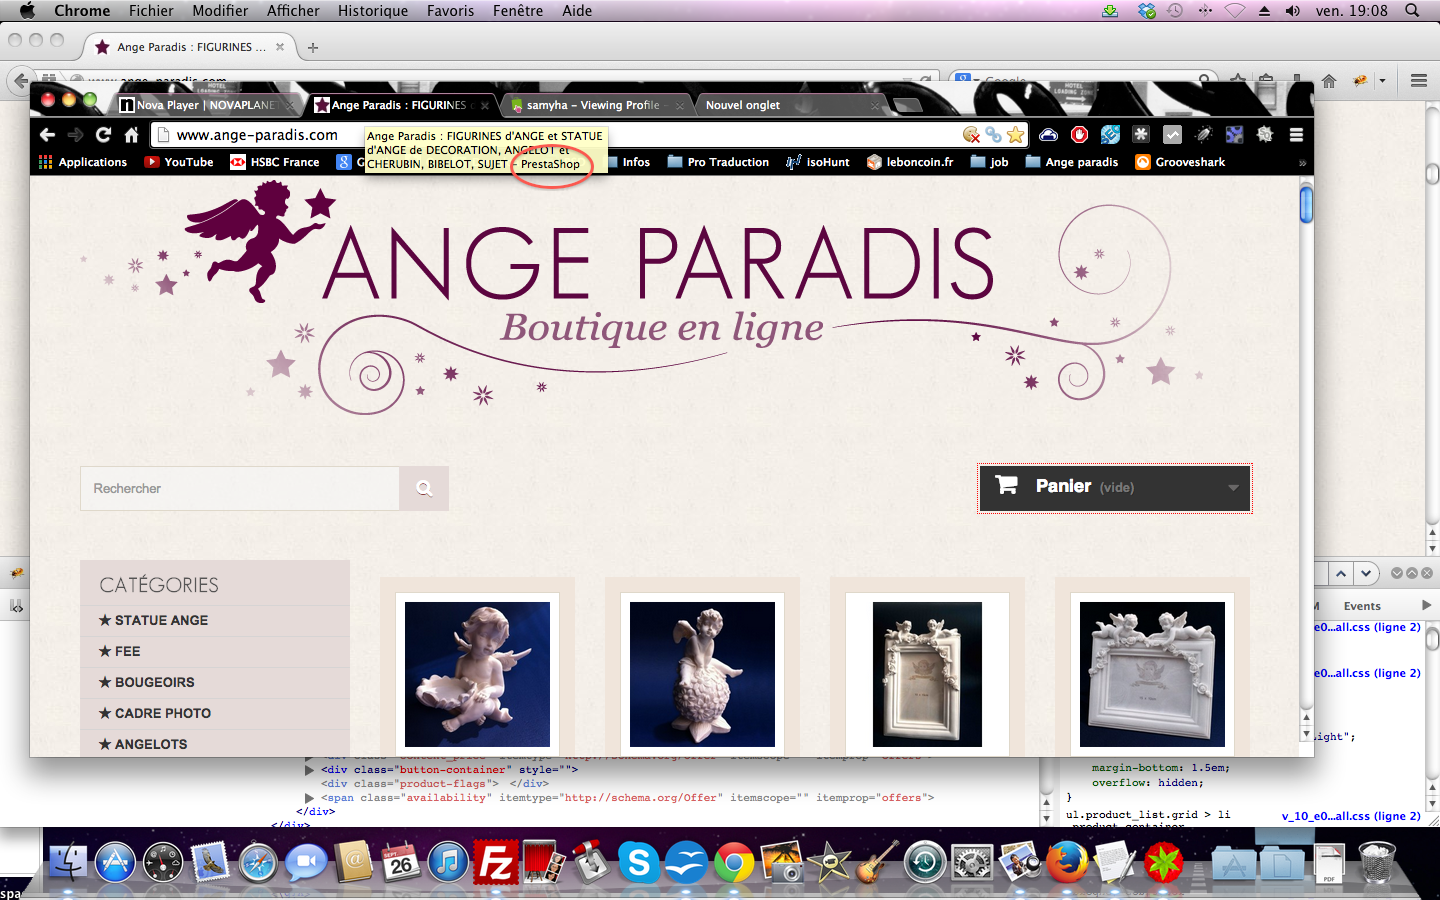This screenshot has height=900, width=1440.
Task: Launch FileZilla from the Dock
Action: tap(495, 862)
